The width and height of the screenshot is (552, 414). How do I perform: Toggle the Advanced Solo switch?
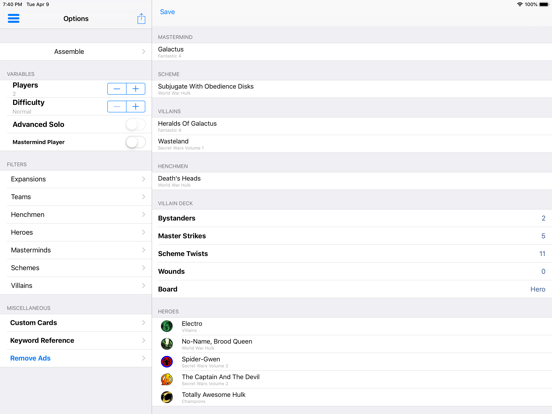tap(136, 124)
